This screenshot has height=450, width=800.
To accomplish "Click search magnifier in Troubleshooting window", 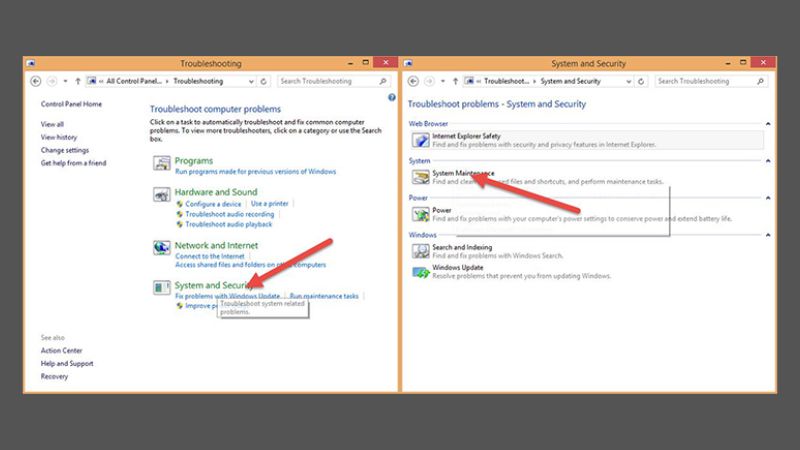I will point(383,81).
